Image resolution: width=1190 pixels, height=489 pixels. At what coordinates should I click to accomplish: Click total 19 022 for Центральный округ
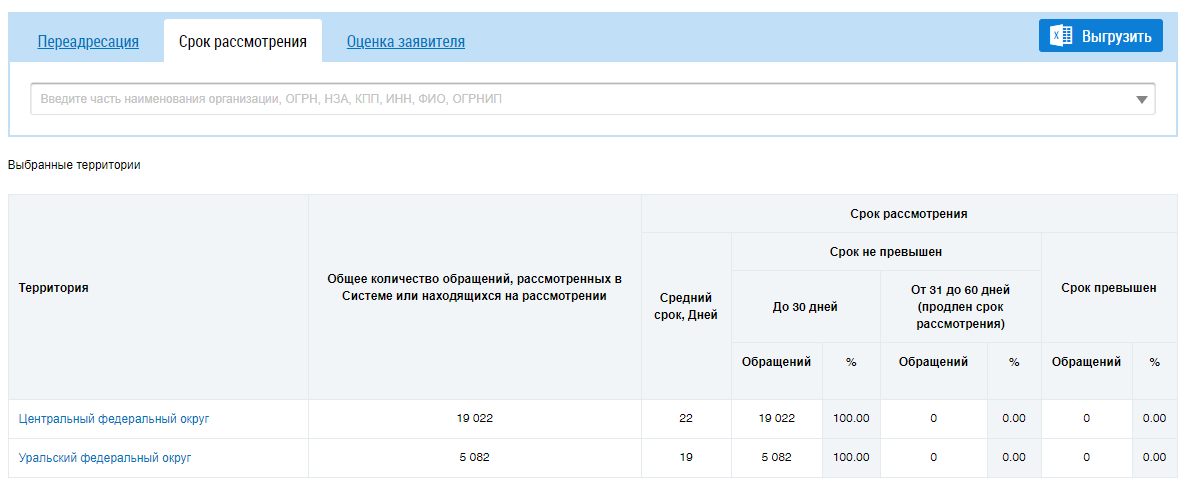(475, 419)
